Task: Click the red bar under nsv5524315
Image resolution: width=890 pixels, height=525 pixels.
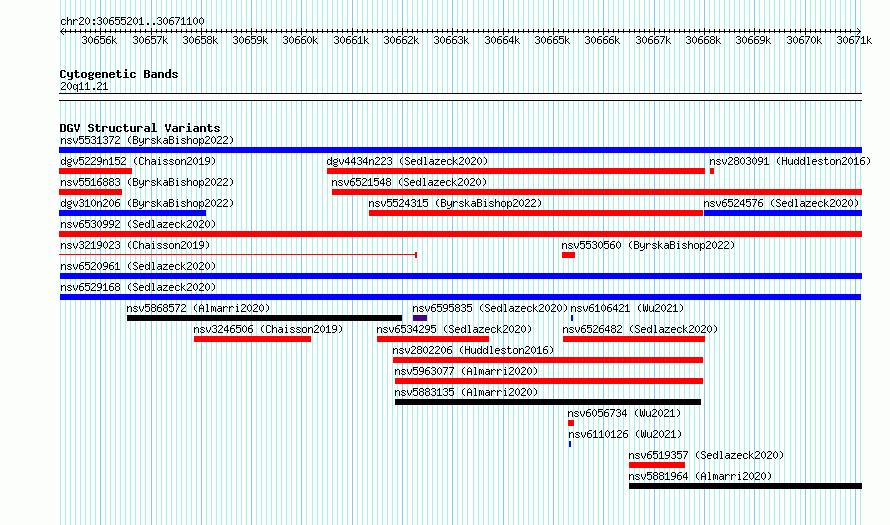Action: click(536, 213)
